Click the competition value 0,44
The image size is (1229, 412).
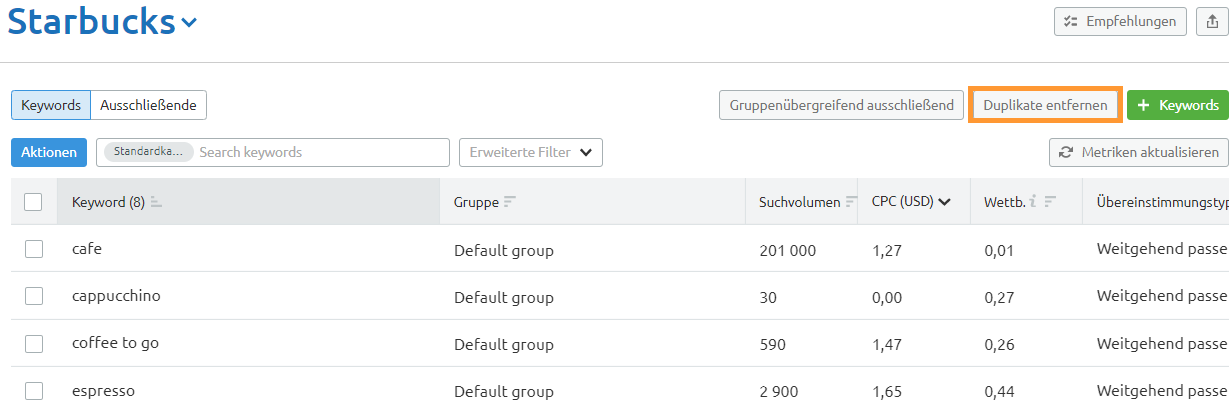(x=999, y=392)
